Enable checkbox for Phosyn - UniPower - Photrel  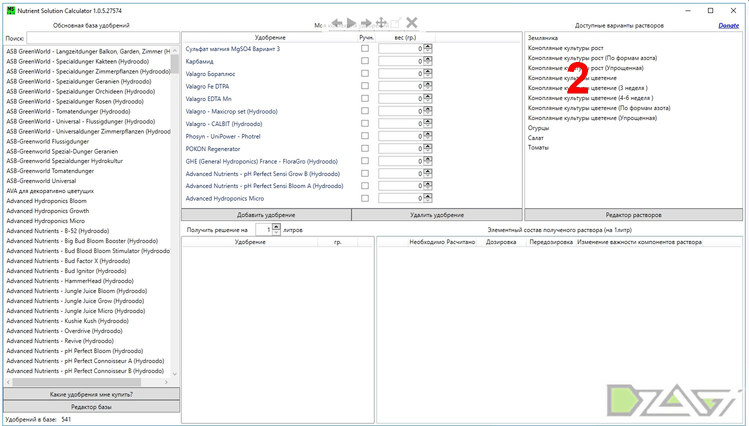365,136
